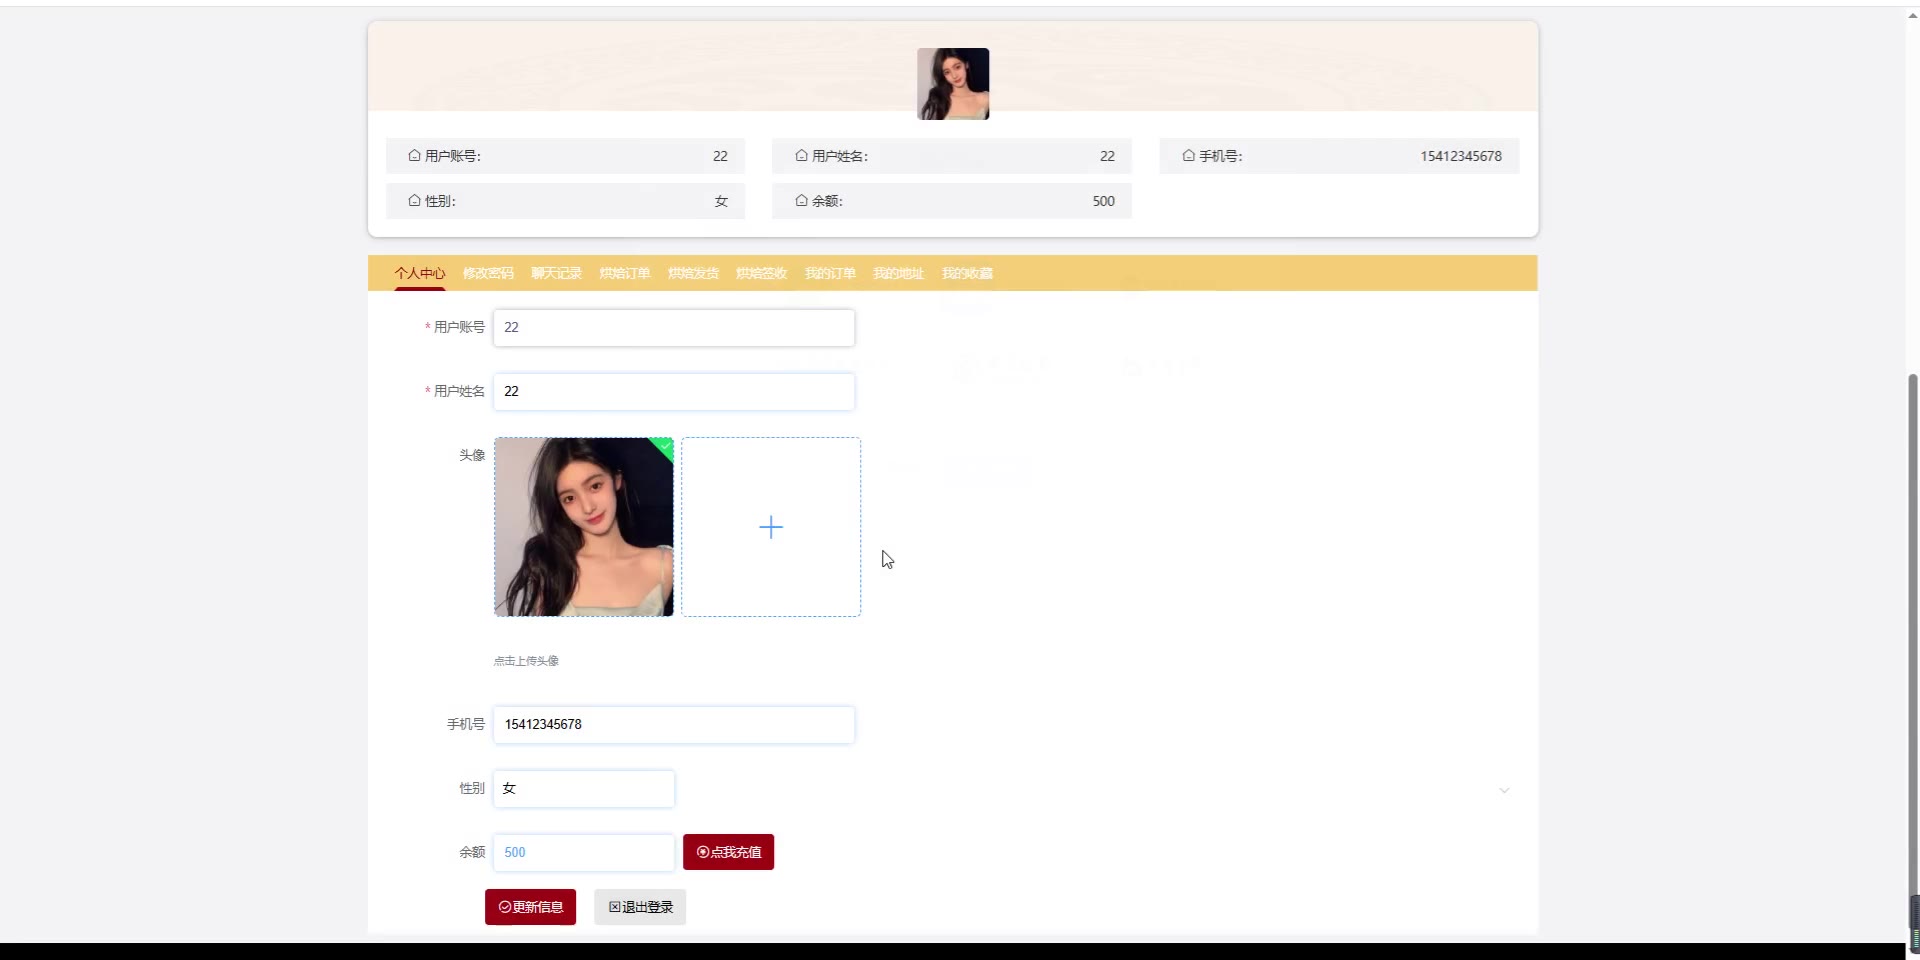1920x960 pixels.
Task: Click the 余额 input showing 500
Action: coord(584,853)
